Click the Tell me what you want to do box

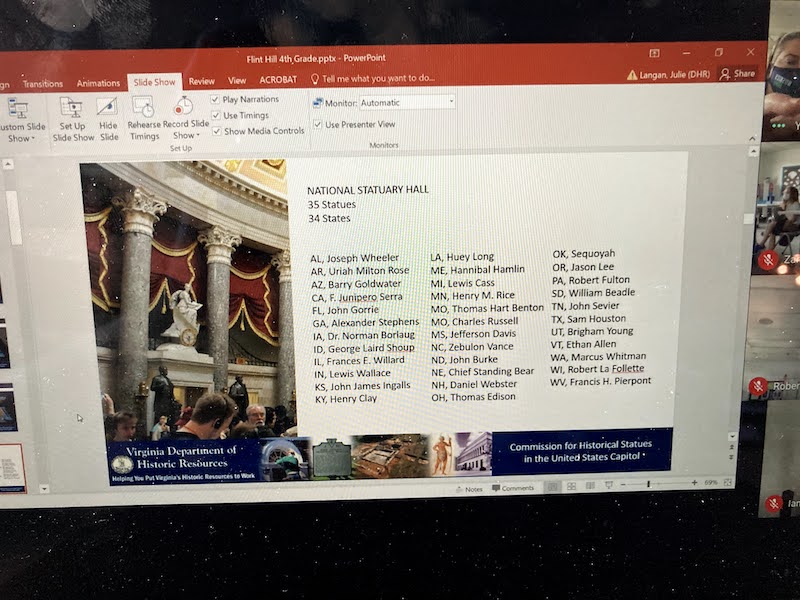[373, 78]
